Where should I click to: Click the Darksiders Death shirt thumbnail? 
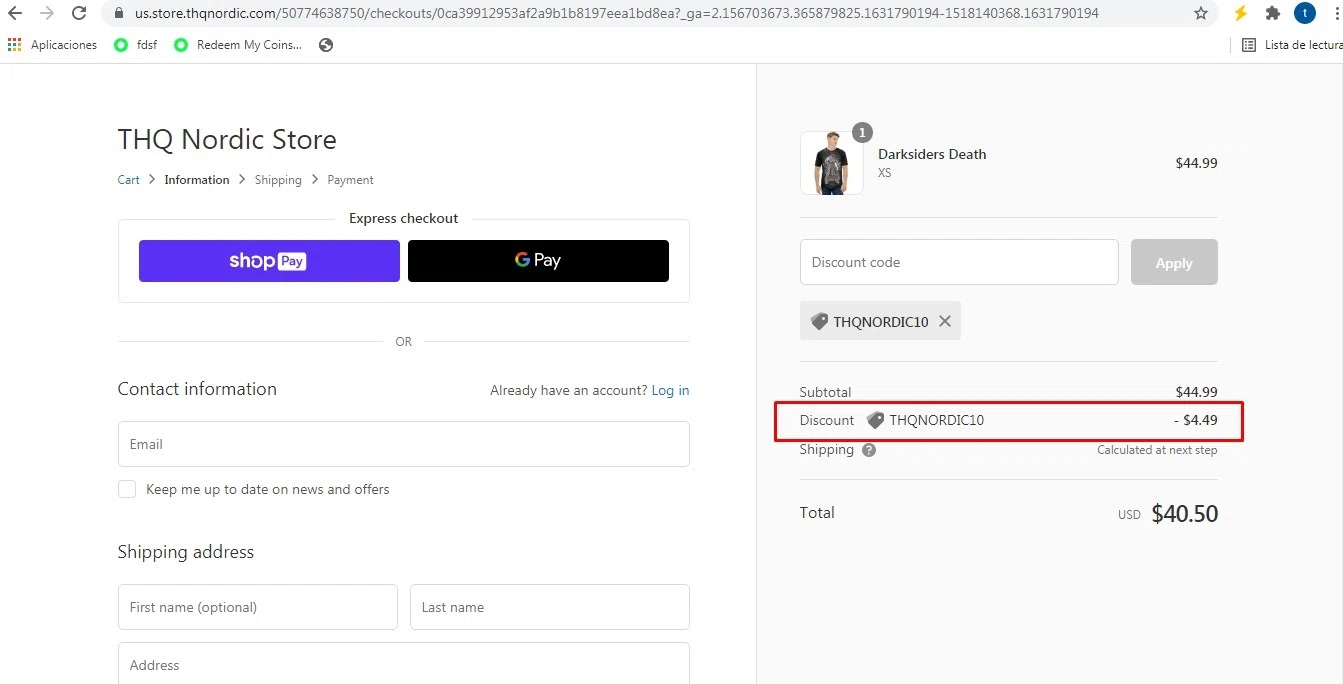(832, 163)
